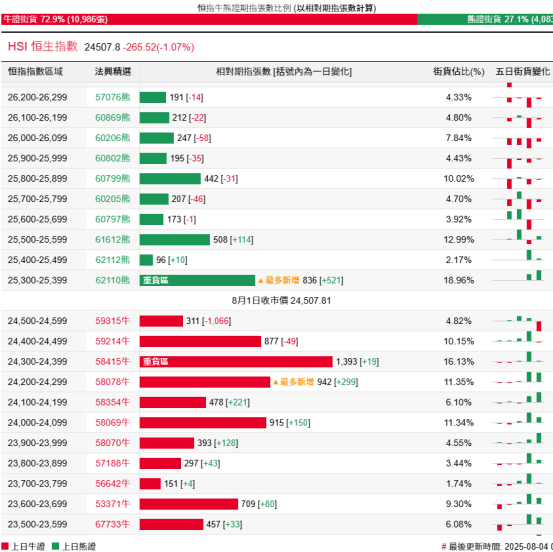Open bull warrant link 58078牛
Viewport: 553px width, 552px height.
point(113,382)
